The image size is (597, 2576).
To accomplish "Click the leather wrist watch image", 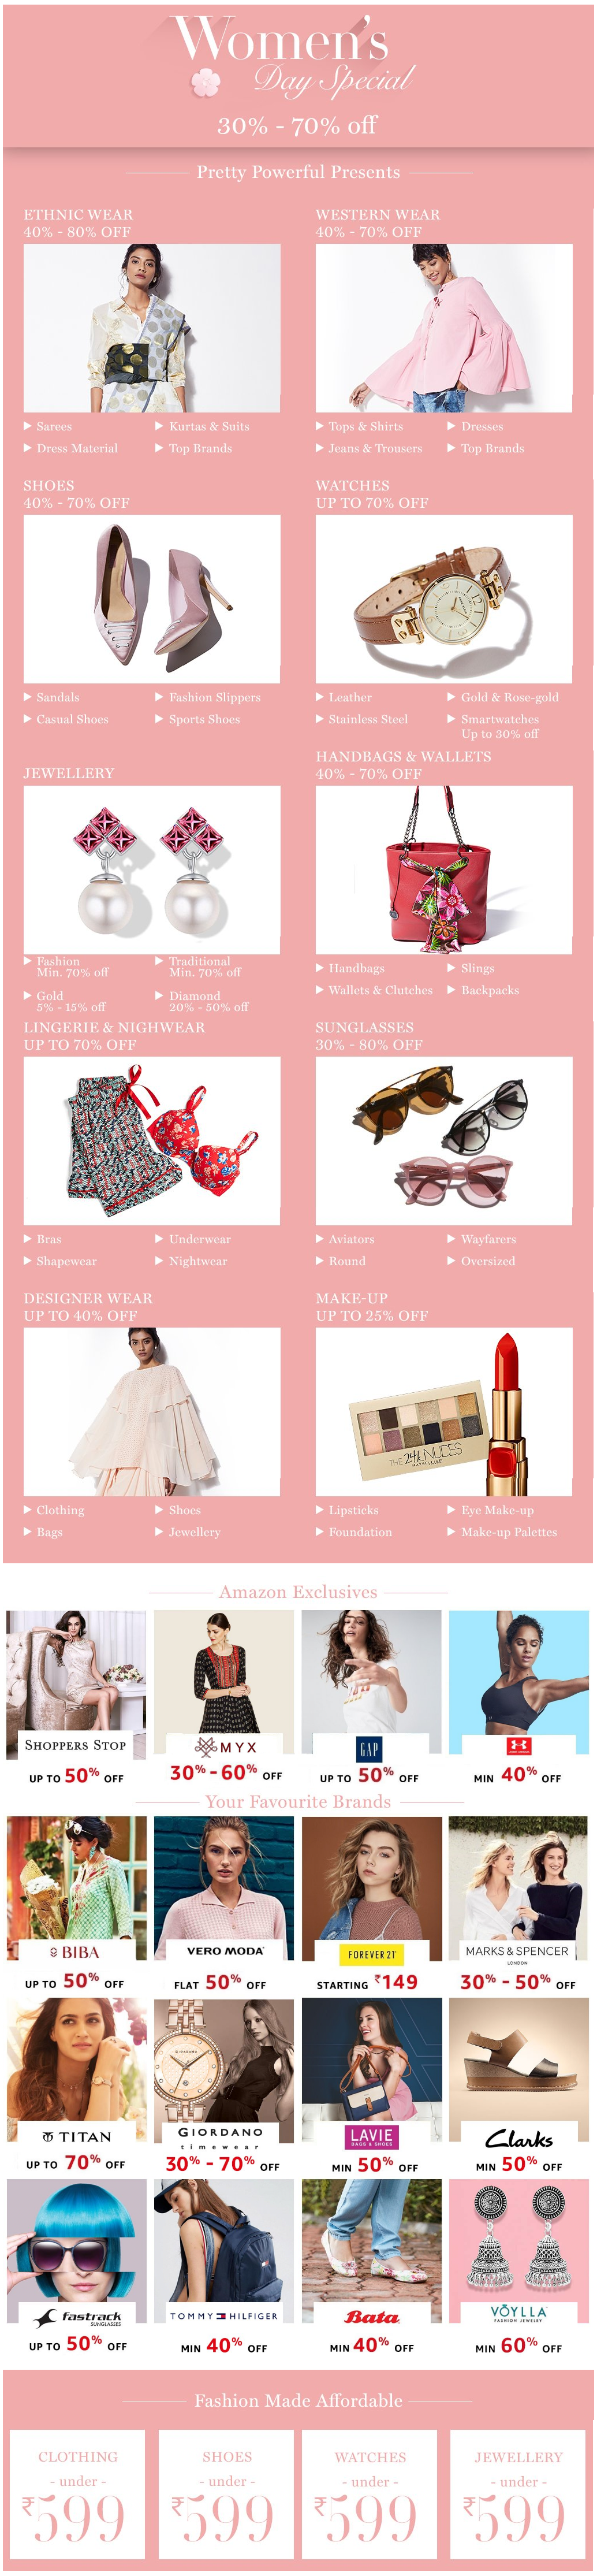I will (444, 599).
